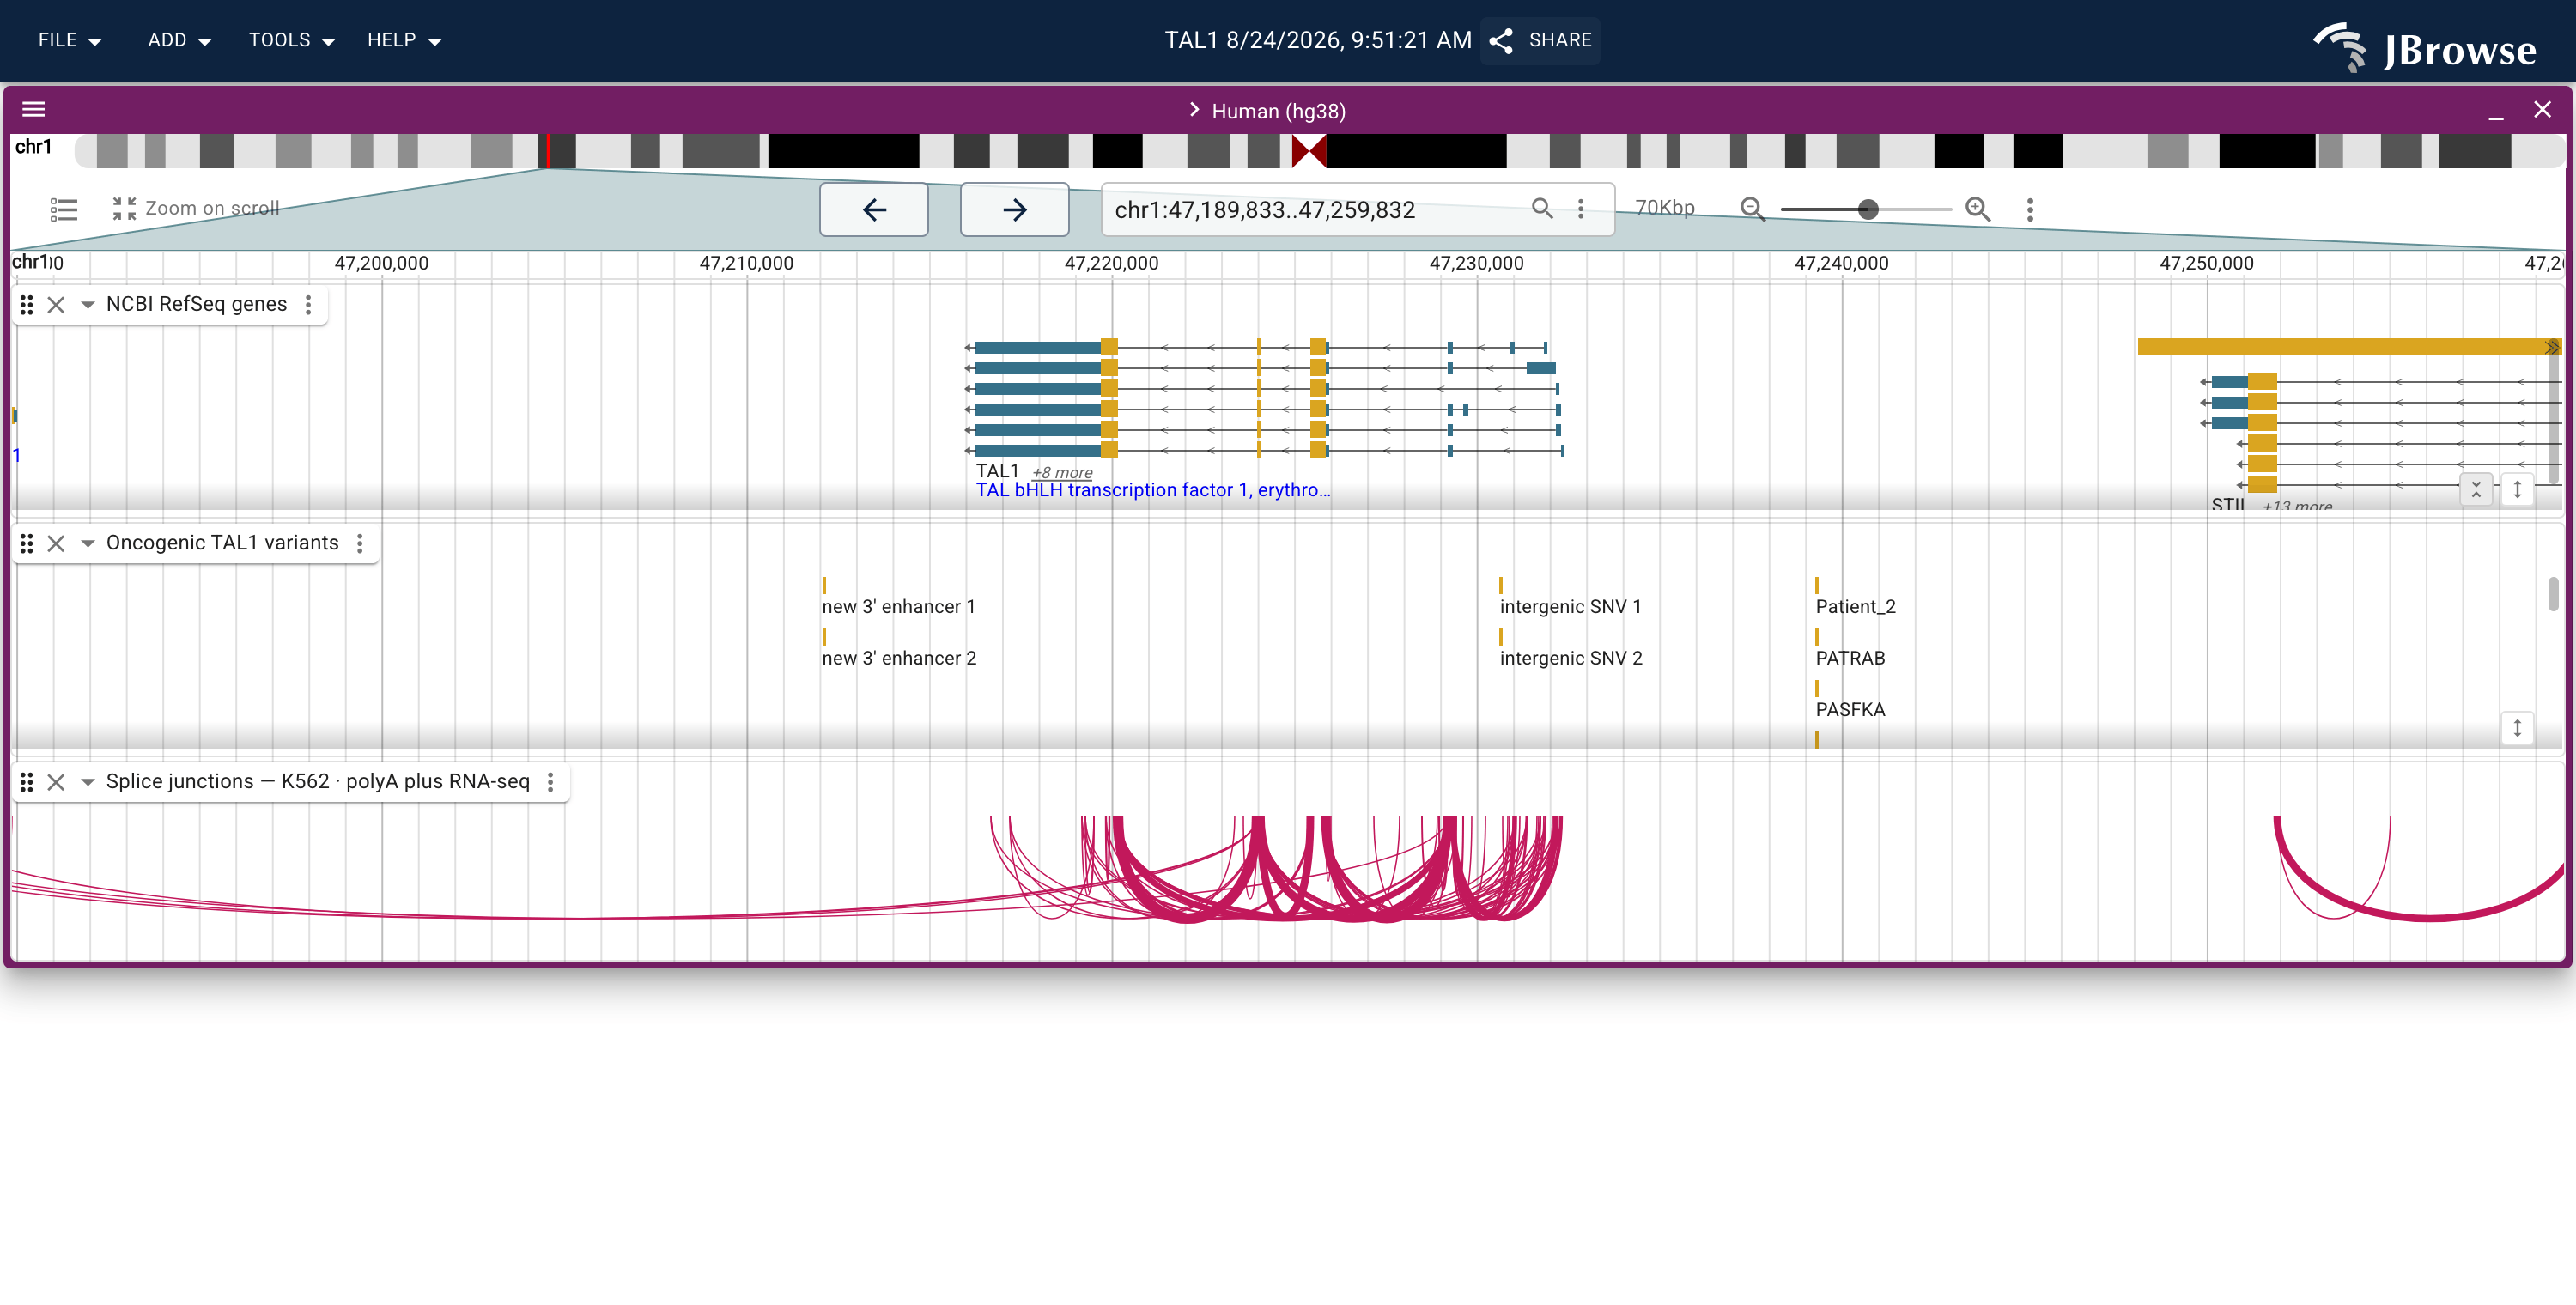
Task: Open the track selector list icon
Action: [x=64, y=209]
